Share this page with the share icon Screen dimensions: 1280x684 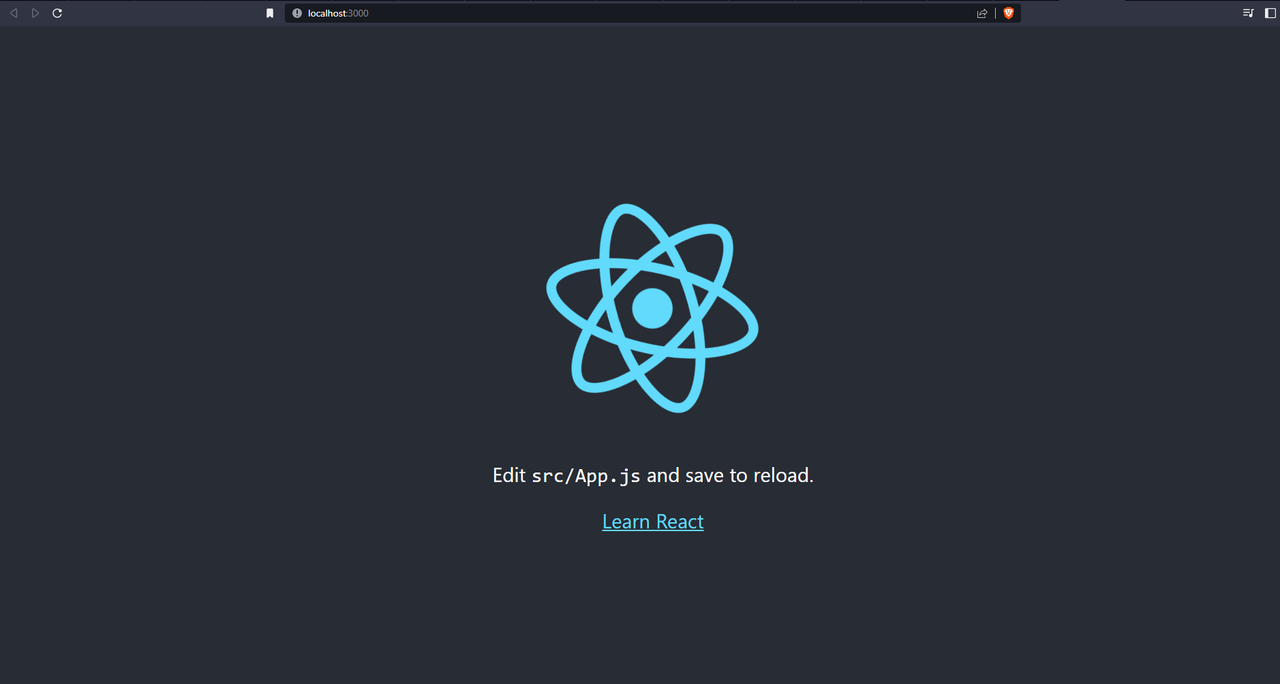(982, 13)
